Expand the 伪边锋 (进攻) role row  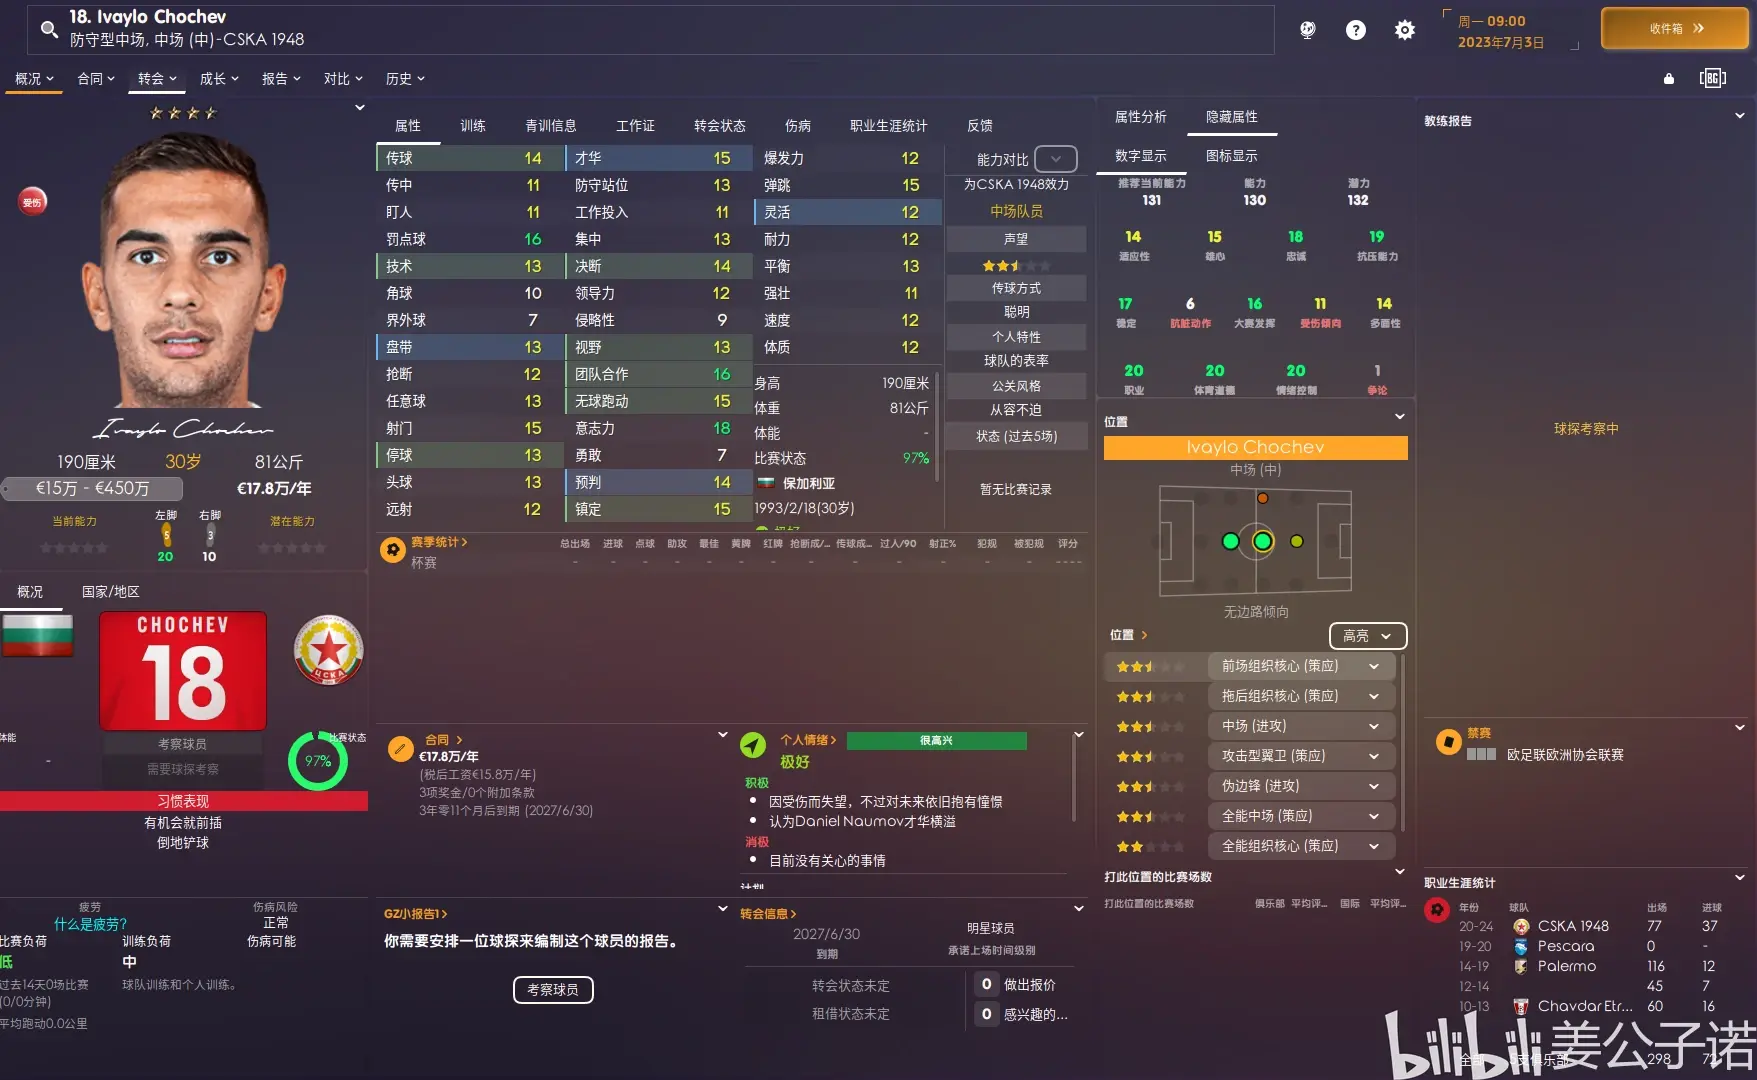(x=1301, y=786)
